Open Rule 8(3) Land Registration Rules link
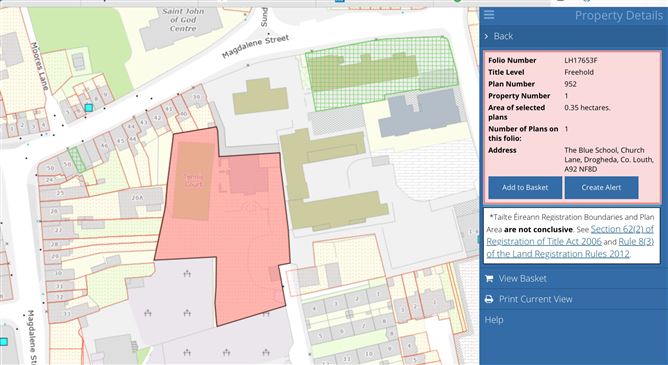 (558, 247)
